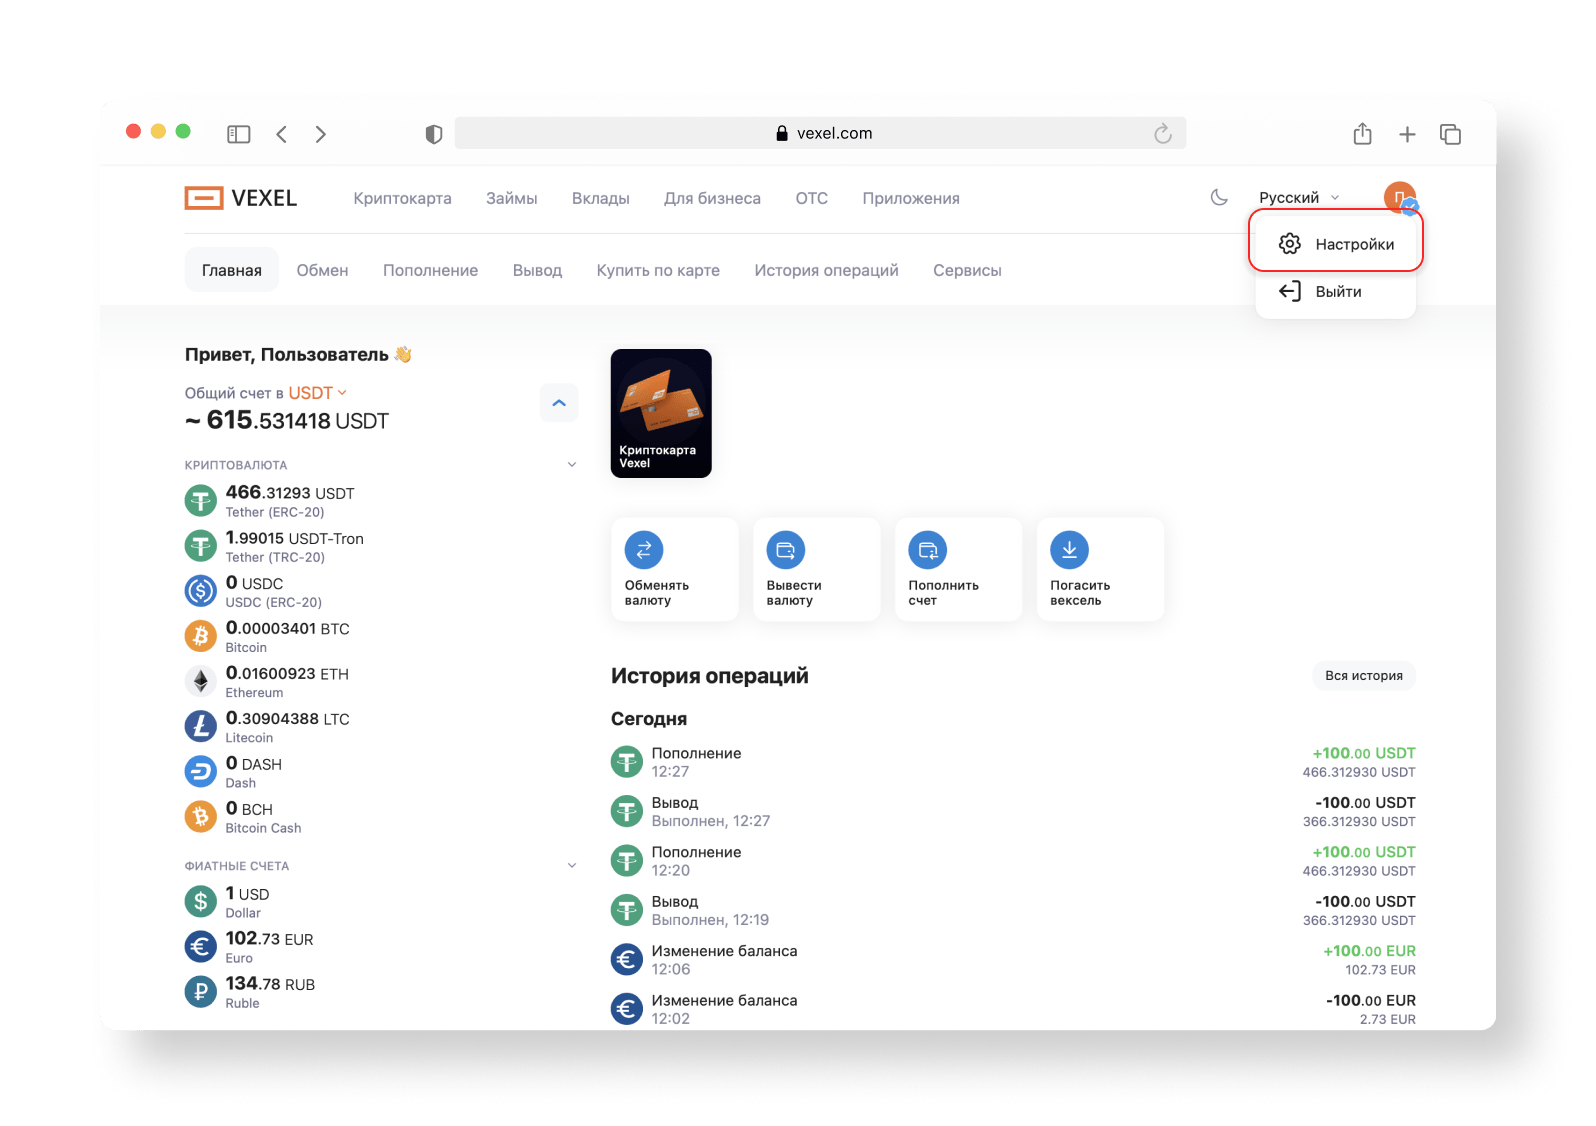Go back with browser back arrow
The image size is (1596, 1126).
[x=282, y=134]
